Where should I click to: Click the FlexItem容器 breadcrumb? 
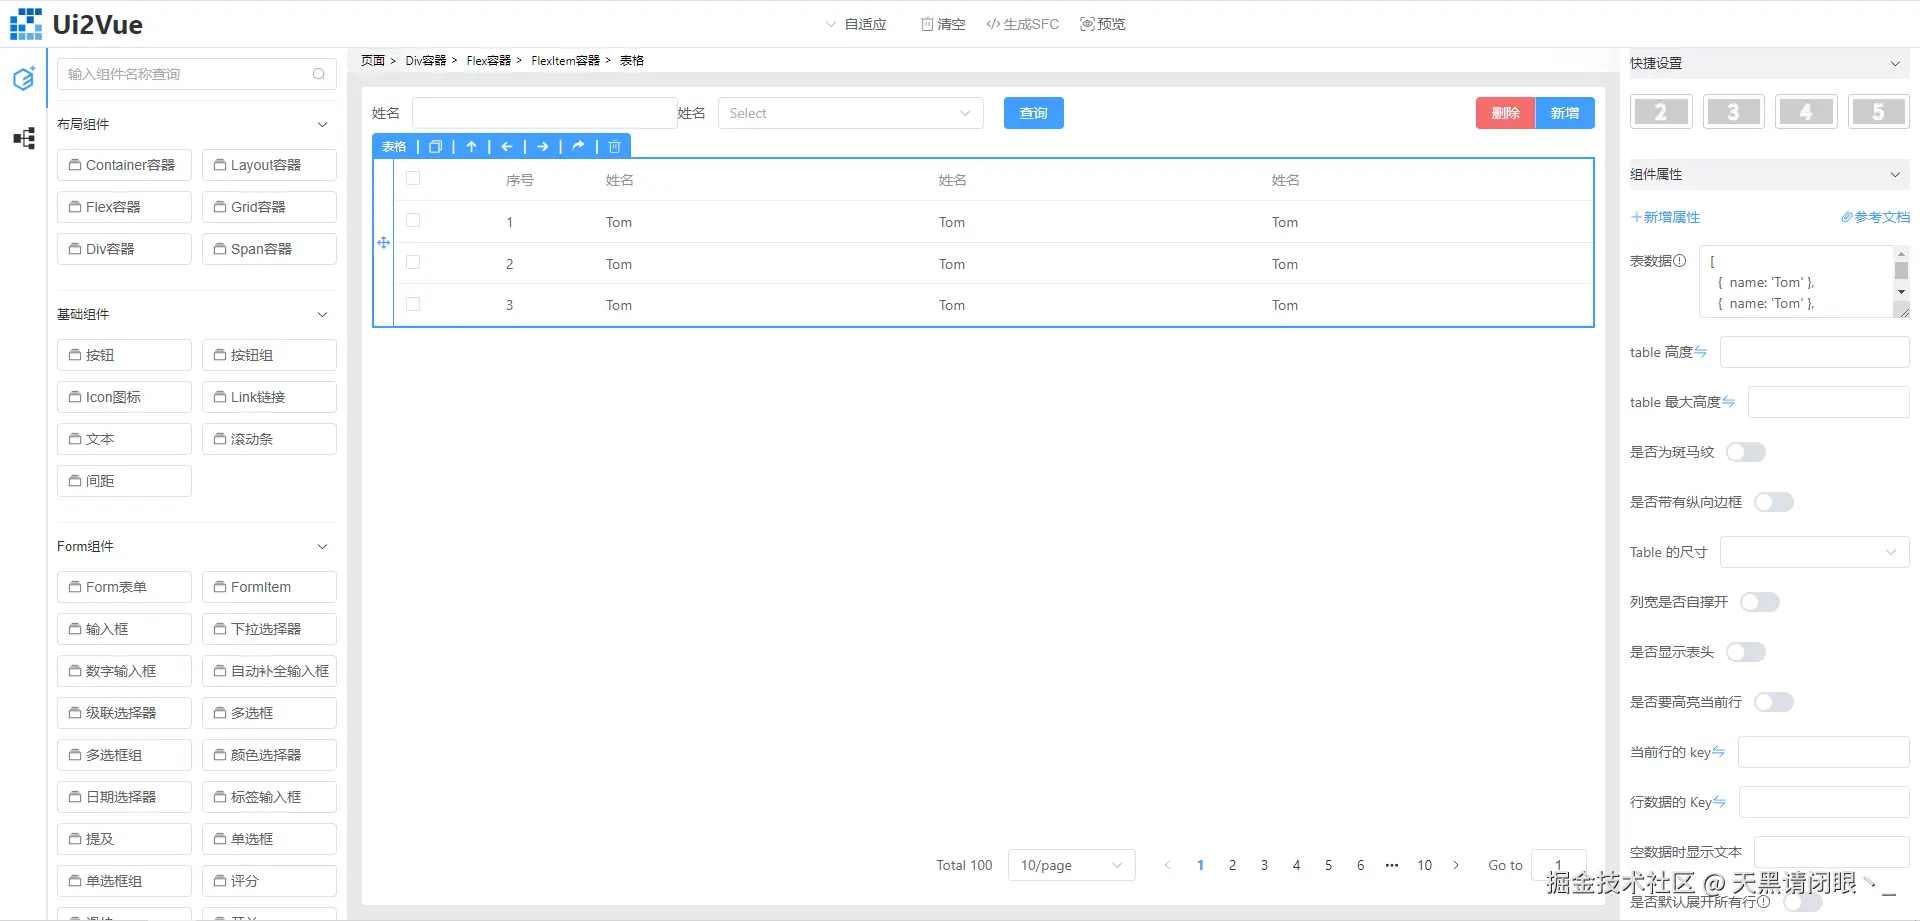pos(566,60)
